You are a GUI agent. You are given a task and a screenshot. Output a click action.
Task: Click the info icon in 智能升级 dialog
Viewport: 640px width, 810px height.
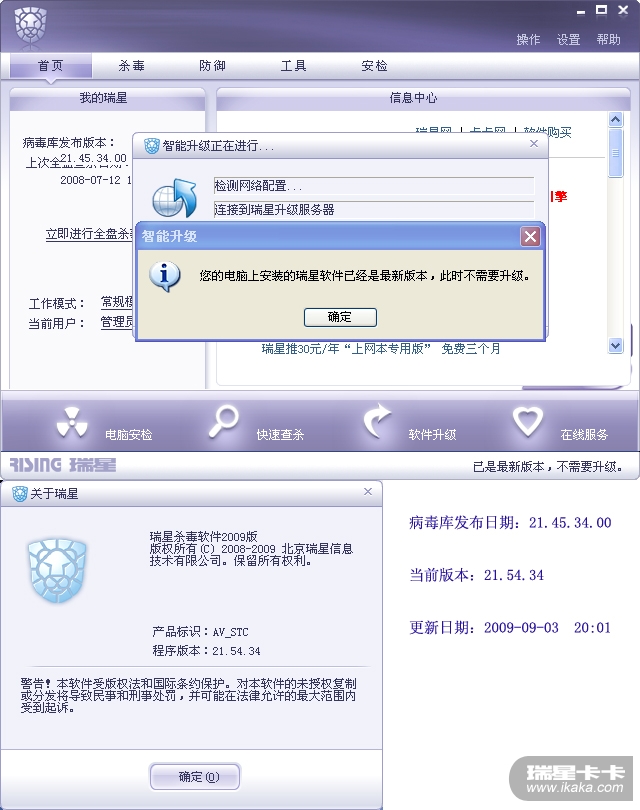click(x=165, y=276)
